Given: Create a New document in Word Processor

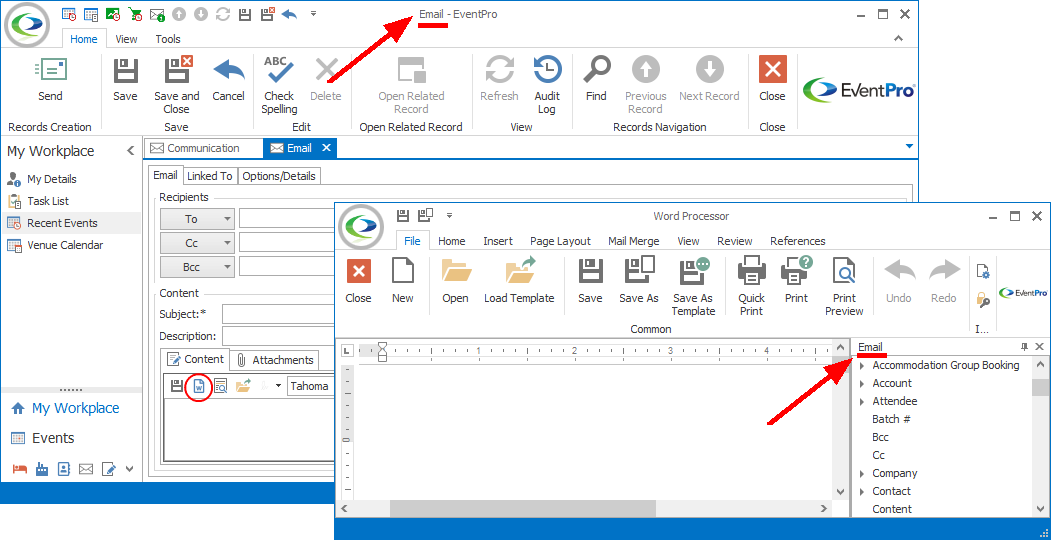Looking at the screenshot, I should click(403, 281).
